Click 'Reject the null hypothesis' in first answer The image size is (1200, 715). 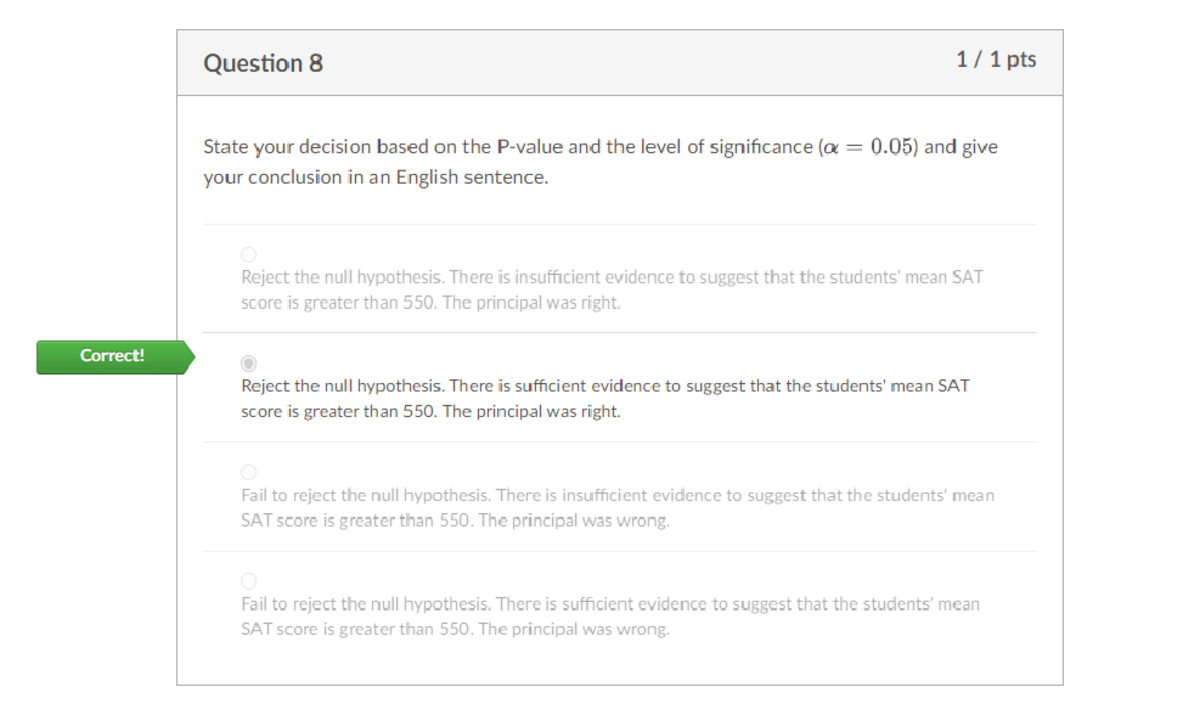pos(342,277)
